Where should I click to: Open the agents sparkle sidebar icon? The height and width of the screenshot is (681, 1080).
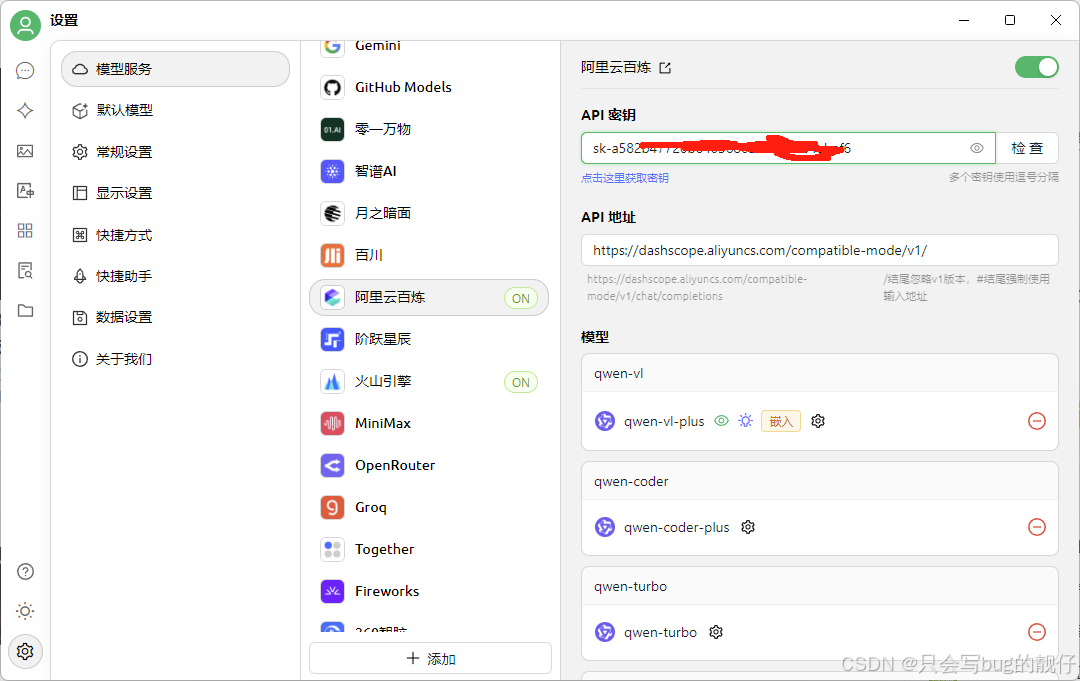pos(25,111)
